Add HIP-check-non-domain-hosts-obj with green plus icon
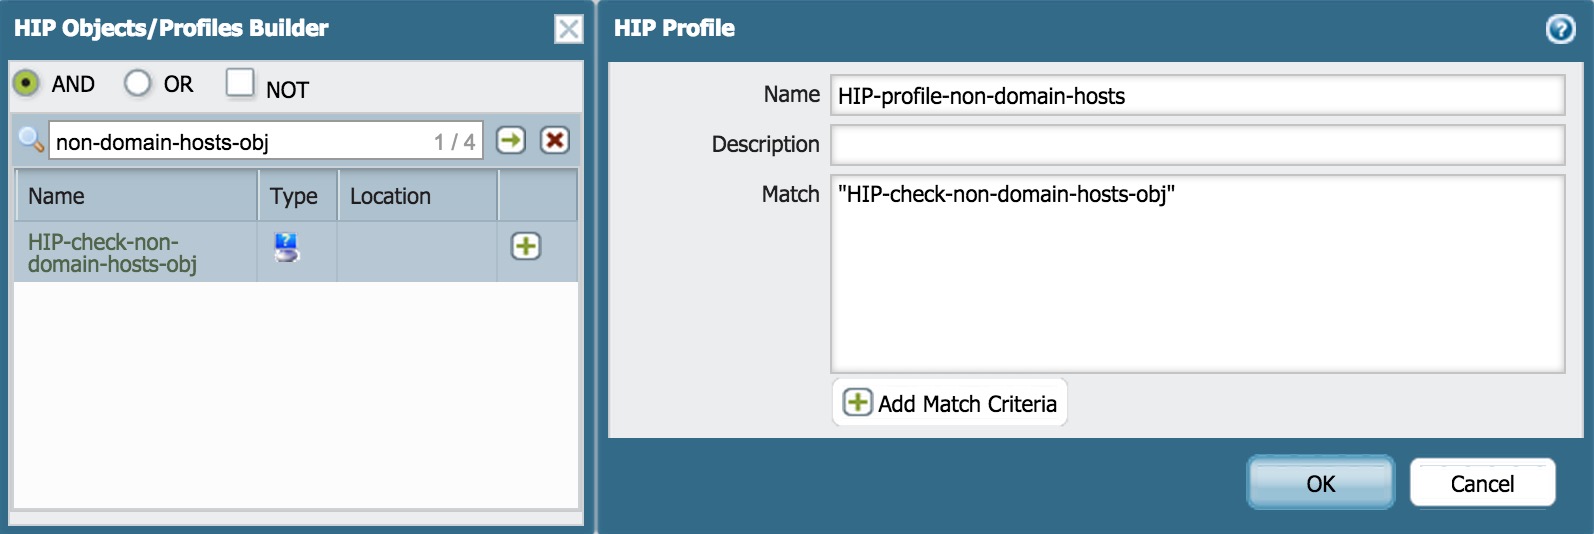 [x=526, y=246]
